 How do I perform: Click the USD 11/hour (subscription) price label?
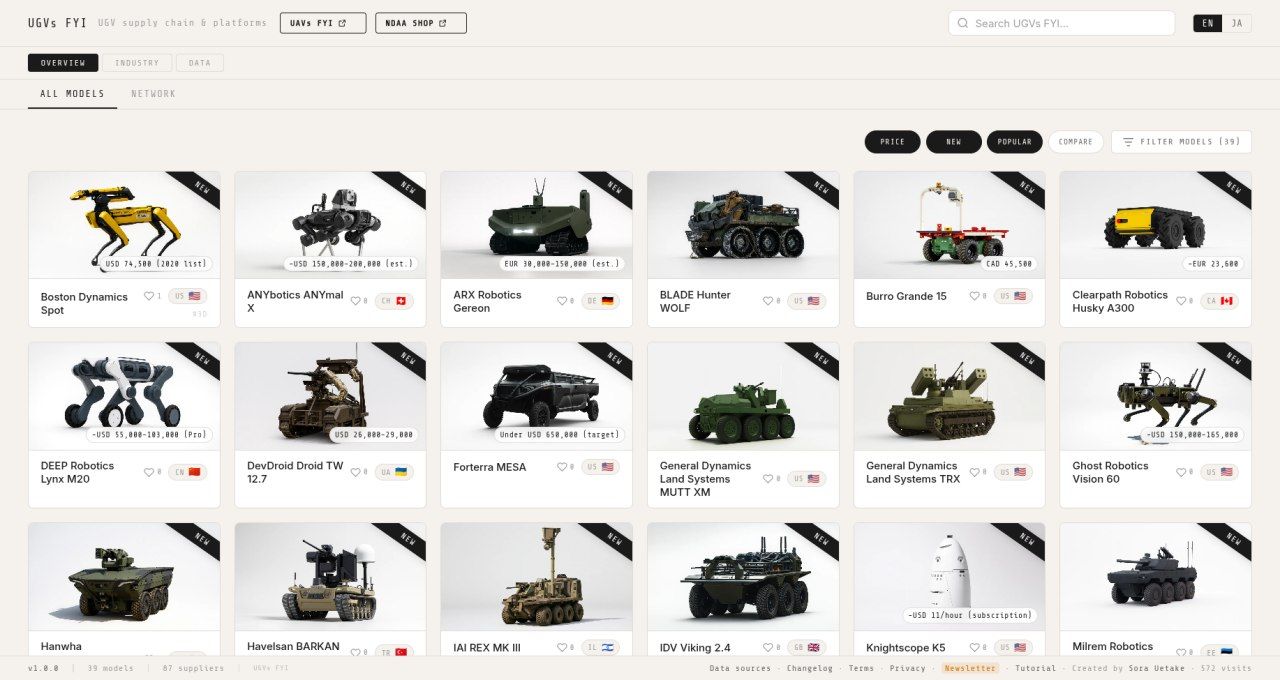click(969, 615)
